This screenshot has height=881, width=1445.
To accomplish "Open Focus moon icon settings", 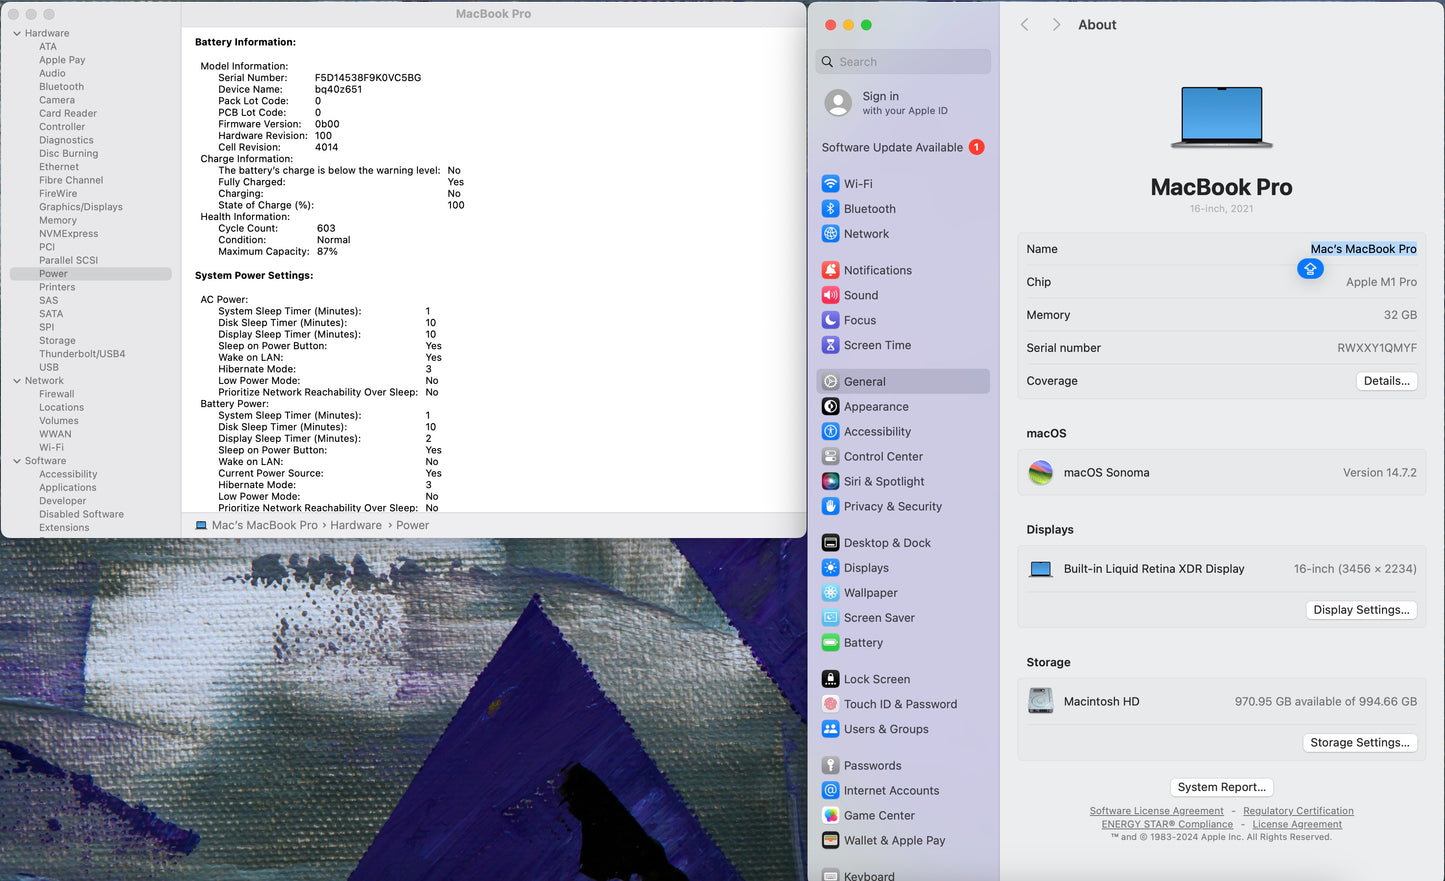I will 830,320.
